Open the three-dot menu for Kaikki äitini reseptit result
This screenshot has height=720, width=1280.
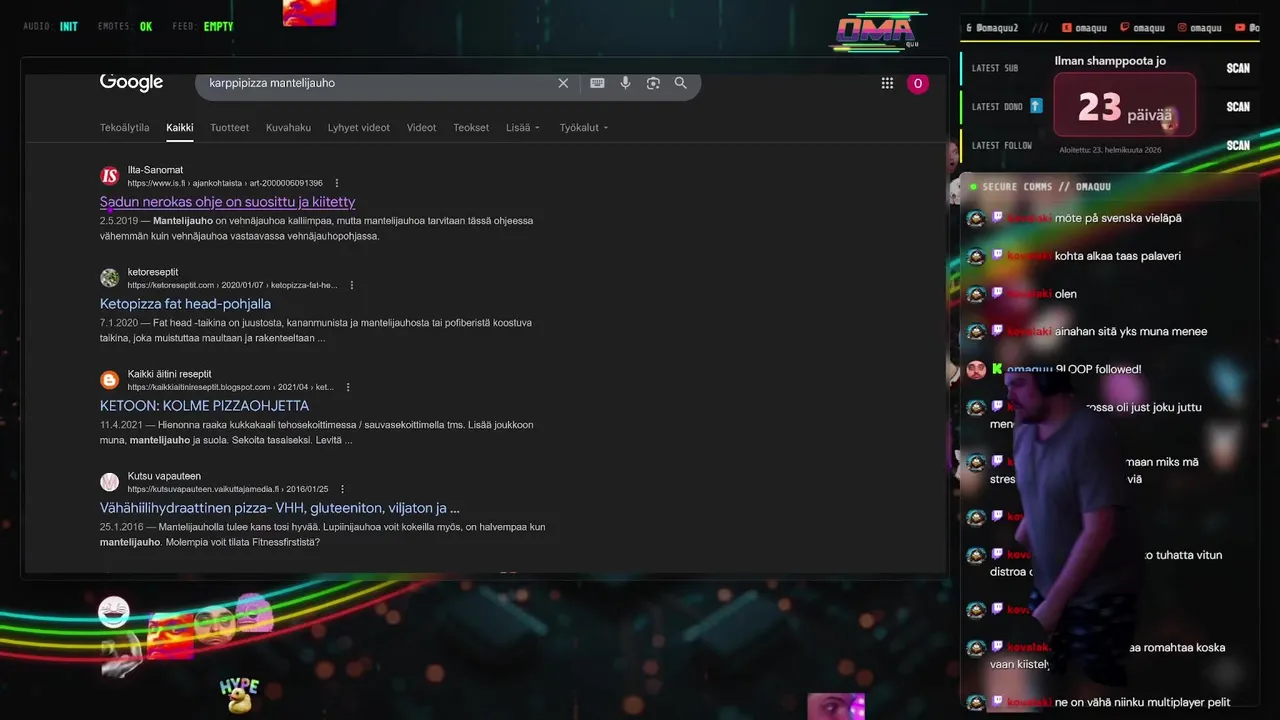(348, 387)
